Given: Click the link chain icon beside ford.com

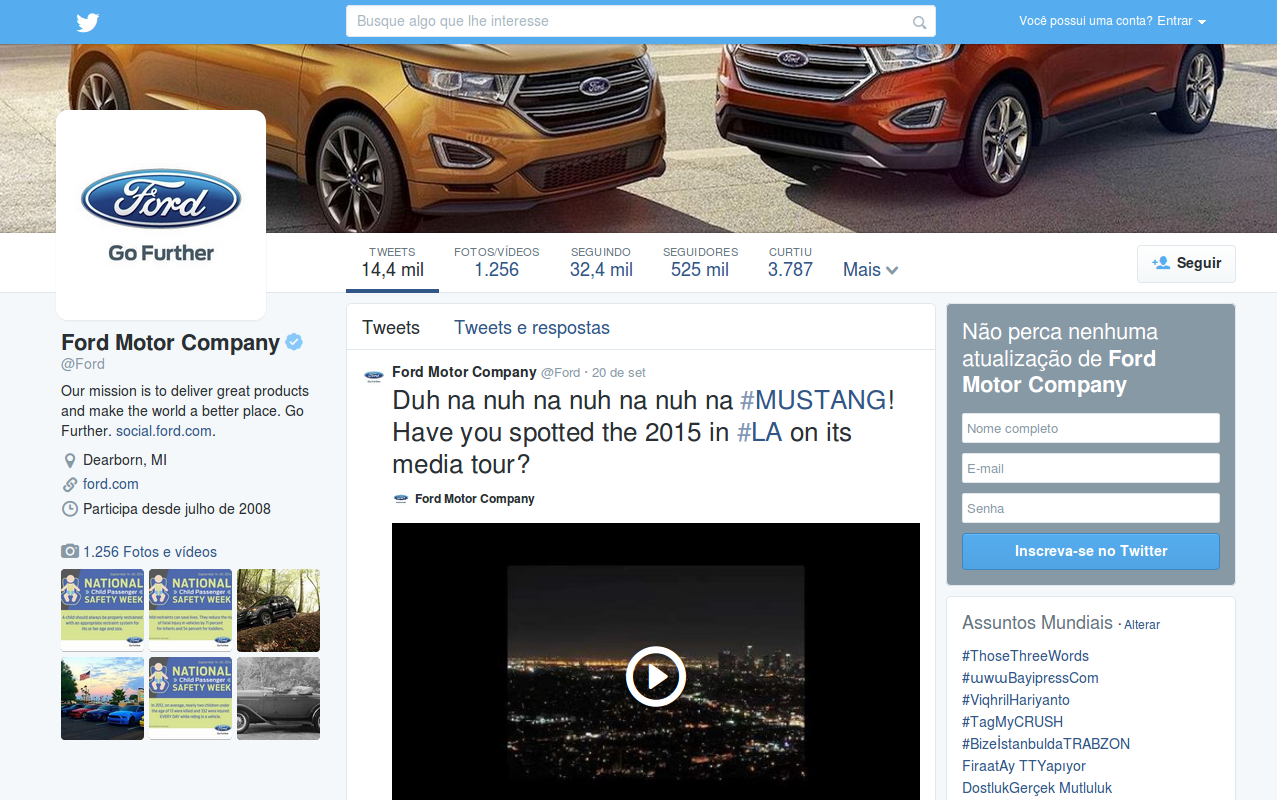Looking at the screenshot, I should [x=70, y=485].
